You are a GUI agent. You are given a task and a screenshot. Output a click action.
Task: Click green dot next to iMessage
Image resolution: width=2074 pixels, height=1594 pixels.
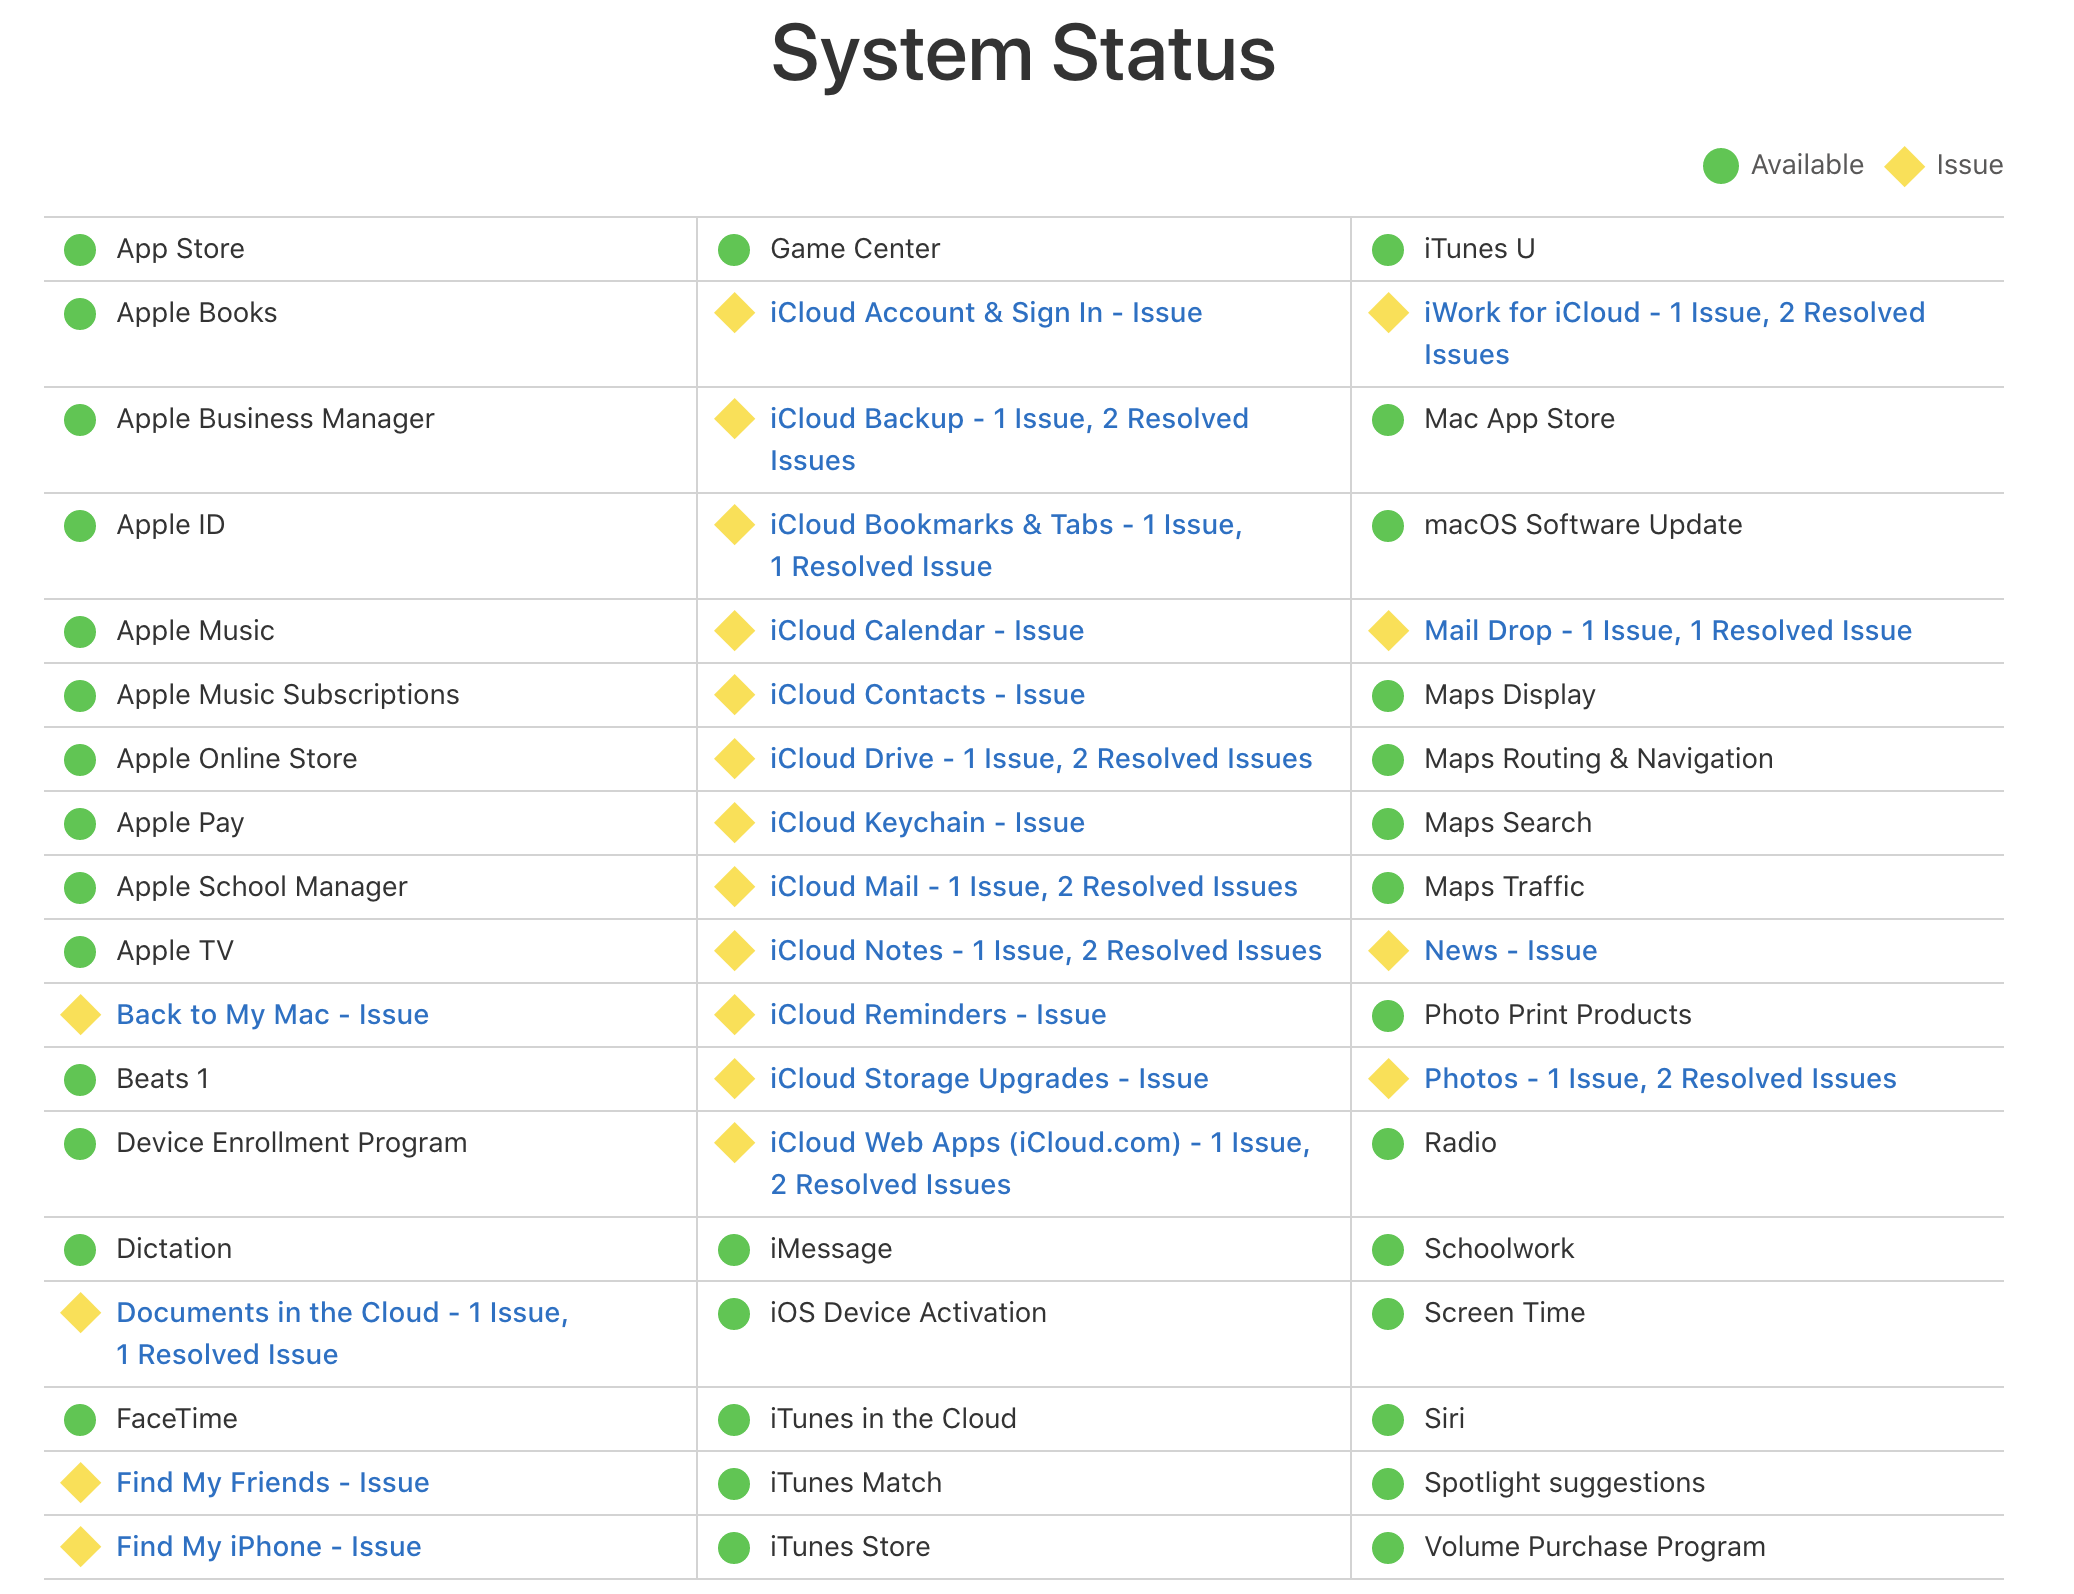(x=734, y=1250)
